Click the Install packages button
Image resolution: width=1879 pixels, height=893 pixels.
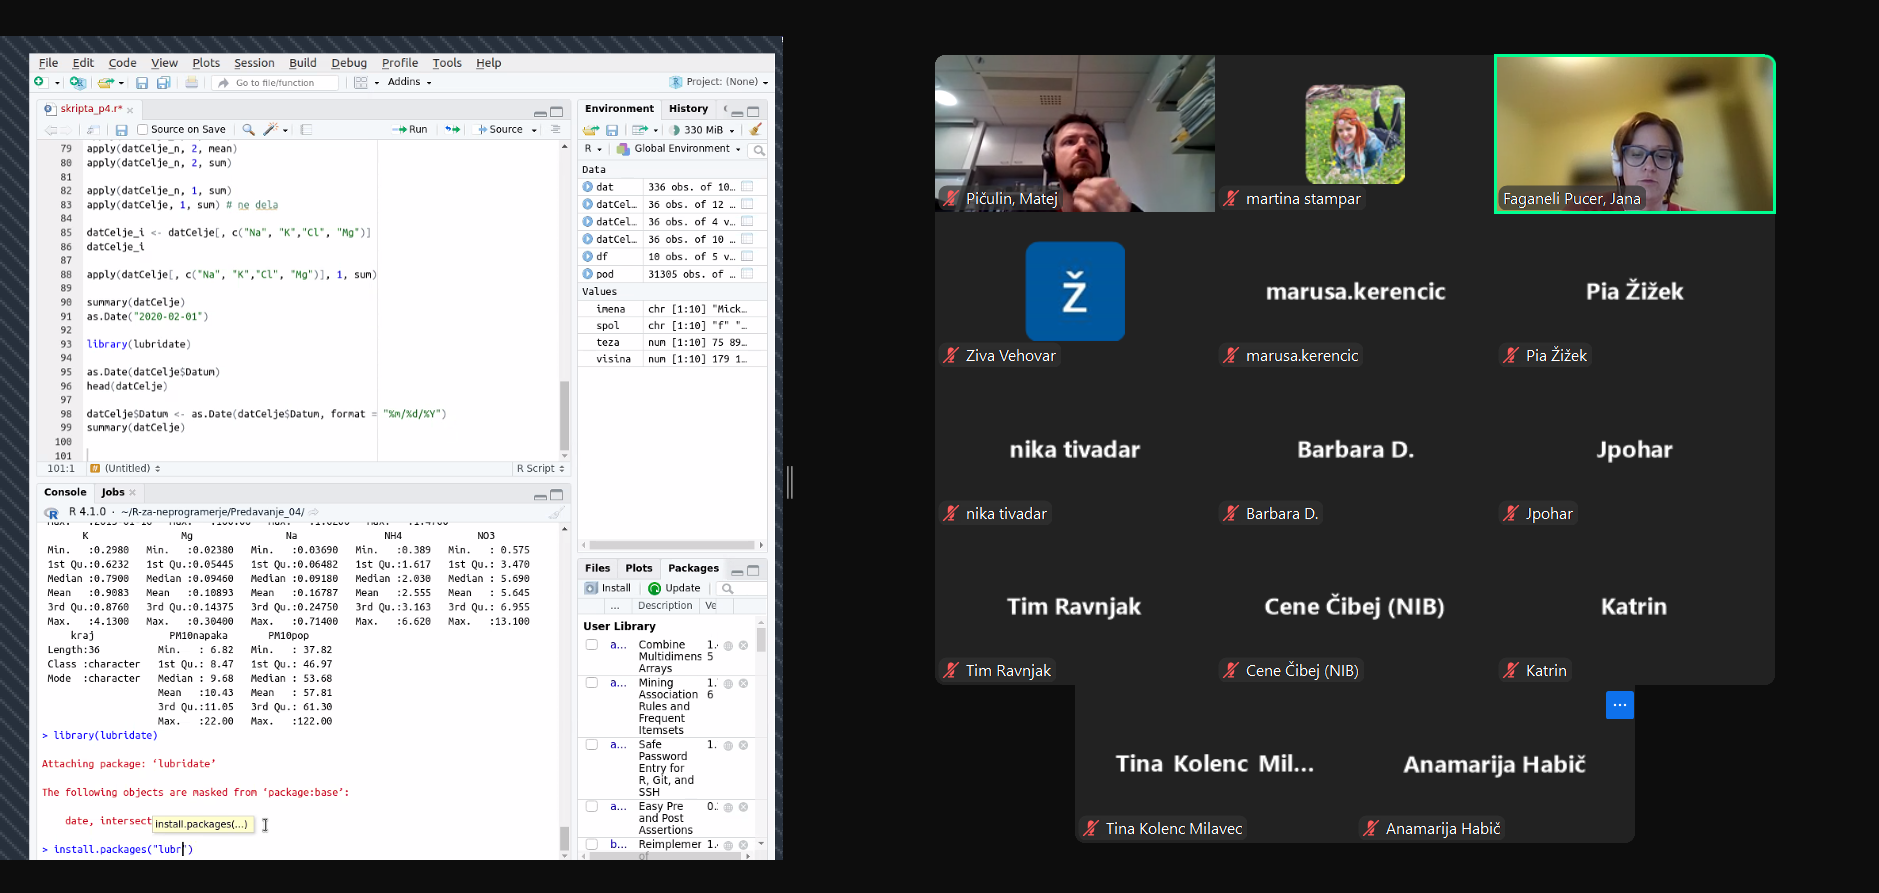pyautogui.click(x=608, y=589)
